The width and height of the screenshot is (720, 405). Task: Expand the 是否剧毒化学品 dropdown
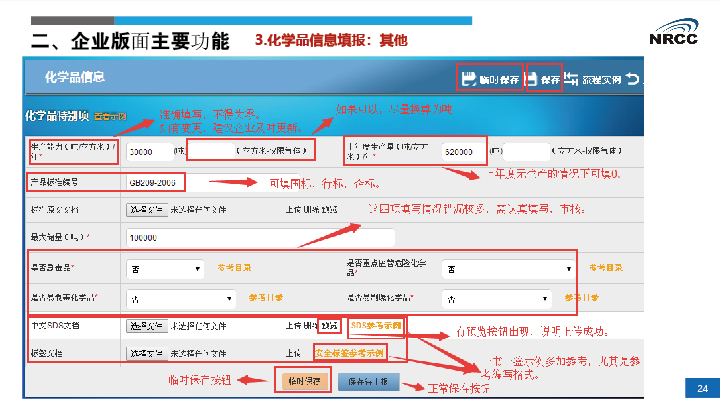coord(510,298)
